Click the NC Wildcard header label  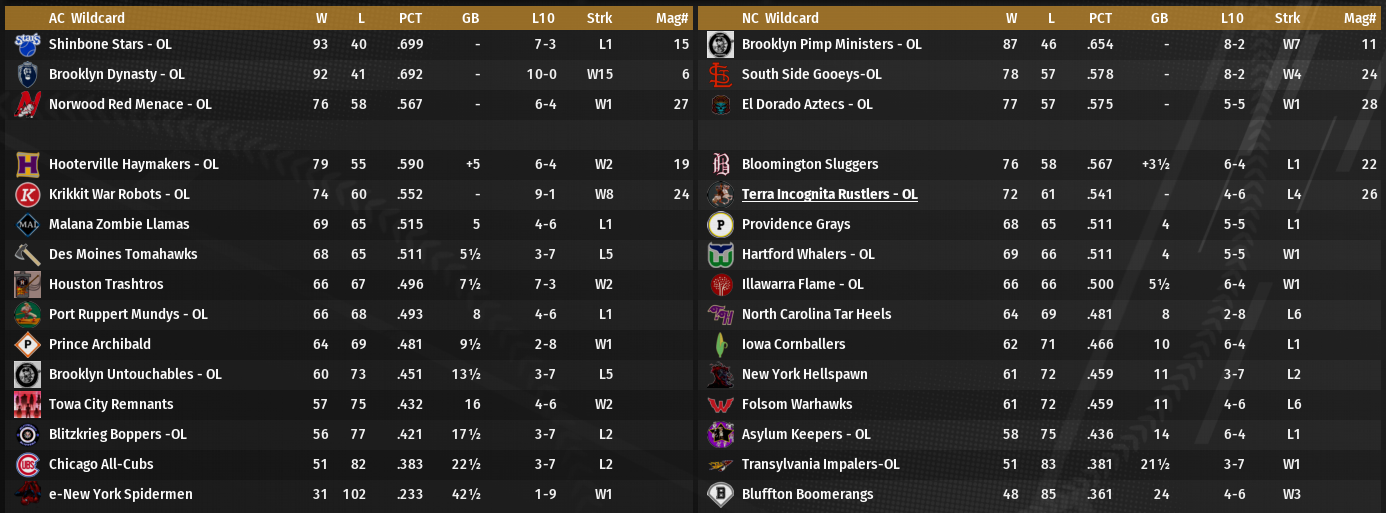pos(780,18)
